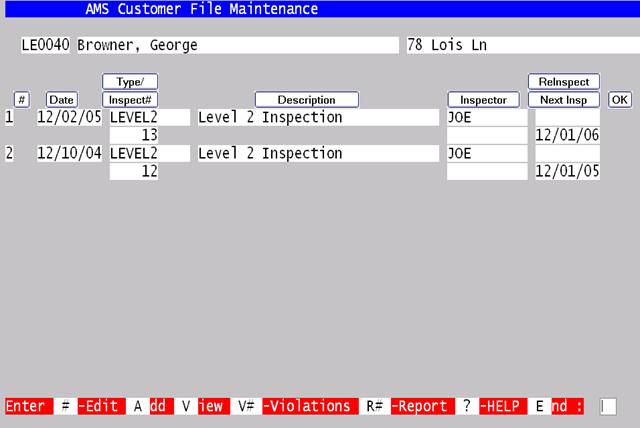
Task: Click the Date column header button
Action: click(61, 100)
